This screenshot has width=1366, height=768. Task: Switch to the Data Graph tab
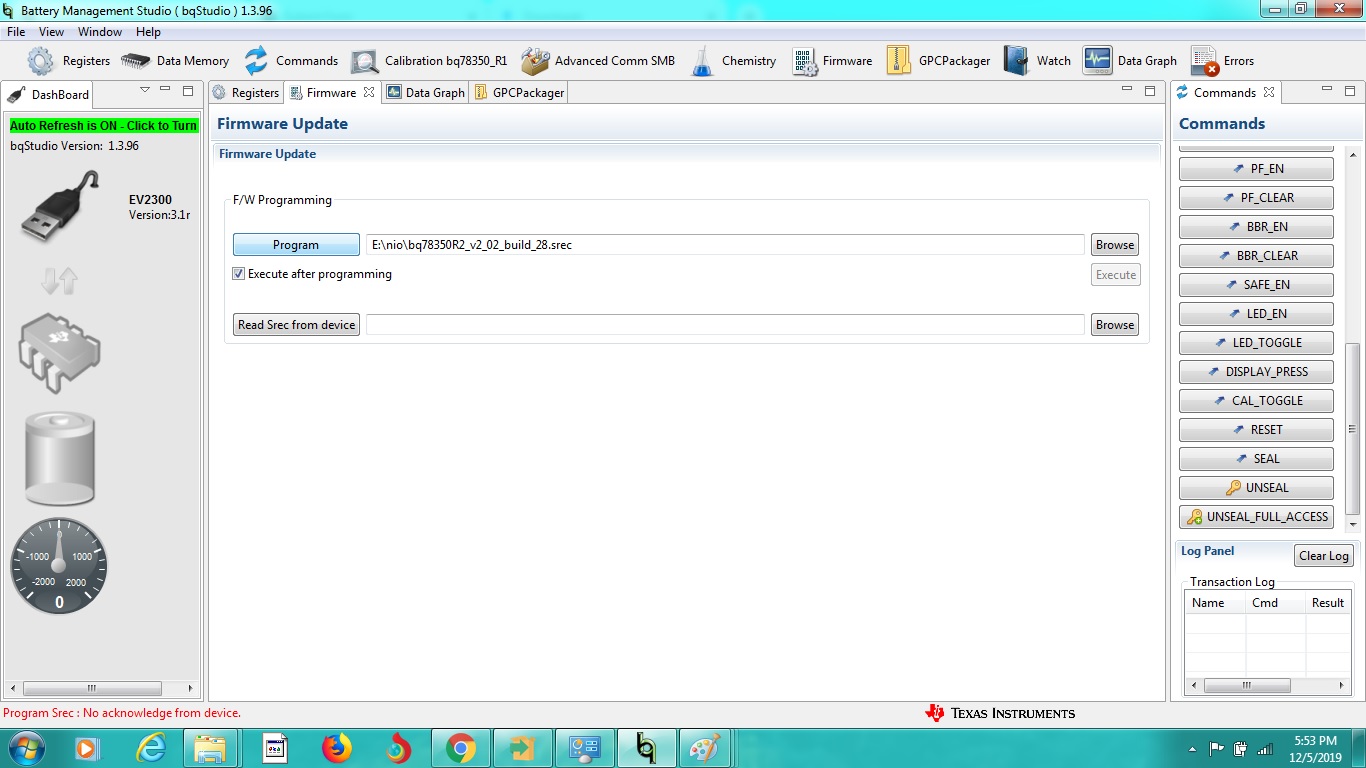tap(426, 92)
